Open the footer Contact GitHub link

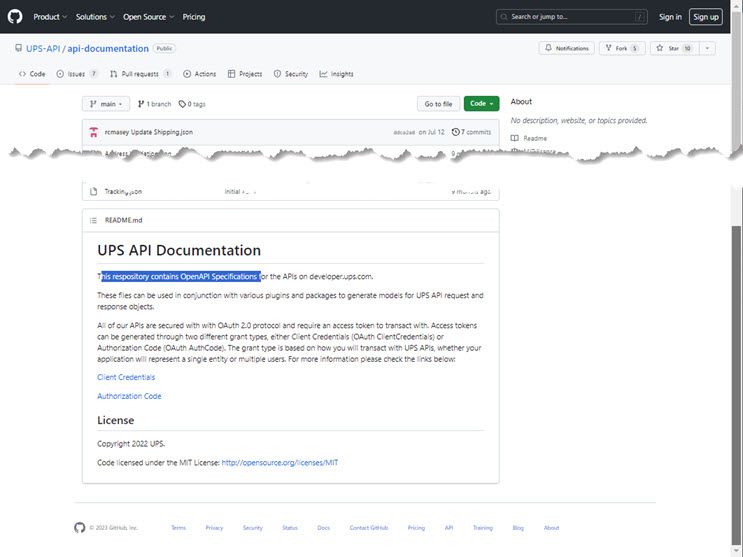(369, 528)
